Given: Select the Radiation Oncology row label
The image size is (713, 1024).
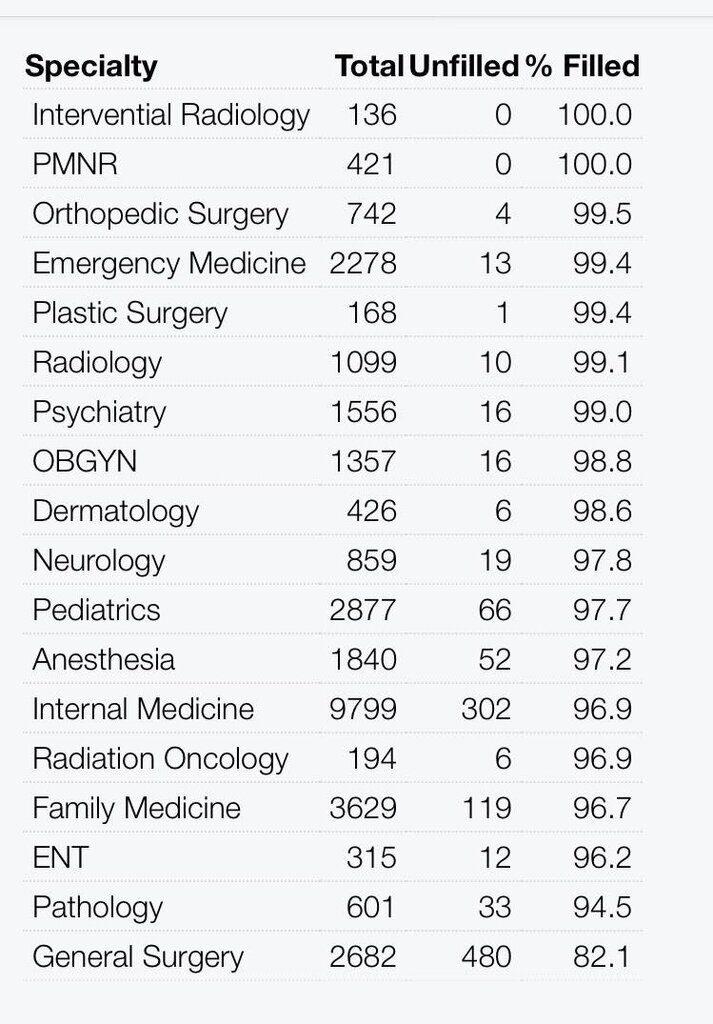Looking at the screenshot, I should coord(160,759).
